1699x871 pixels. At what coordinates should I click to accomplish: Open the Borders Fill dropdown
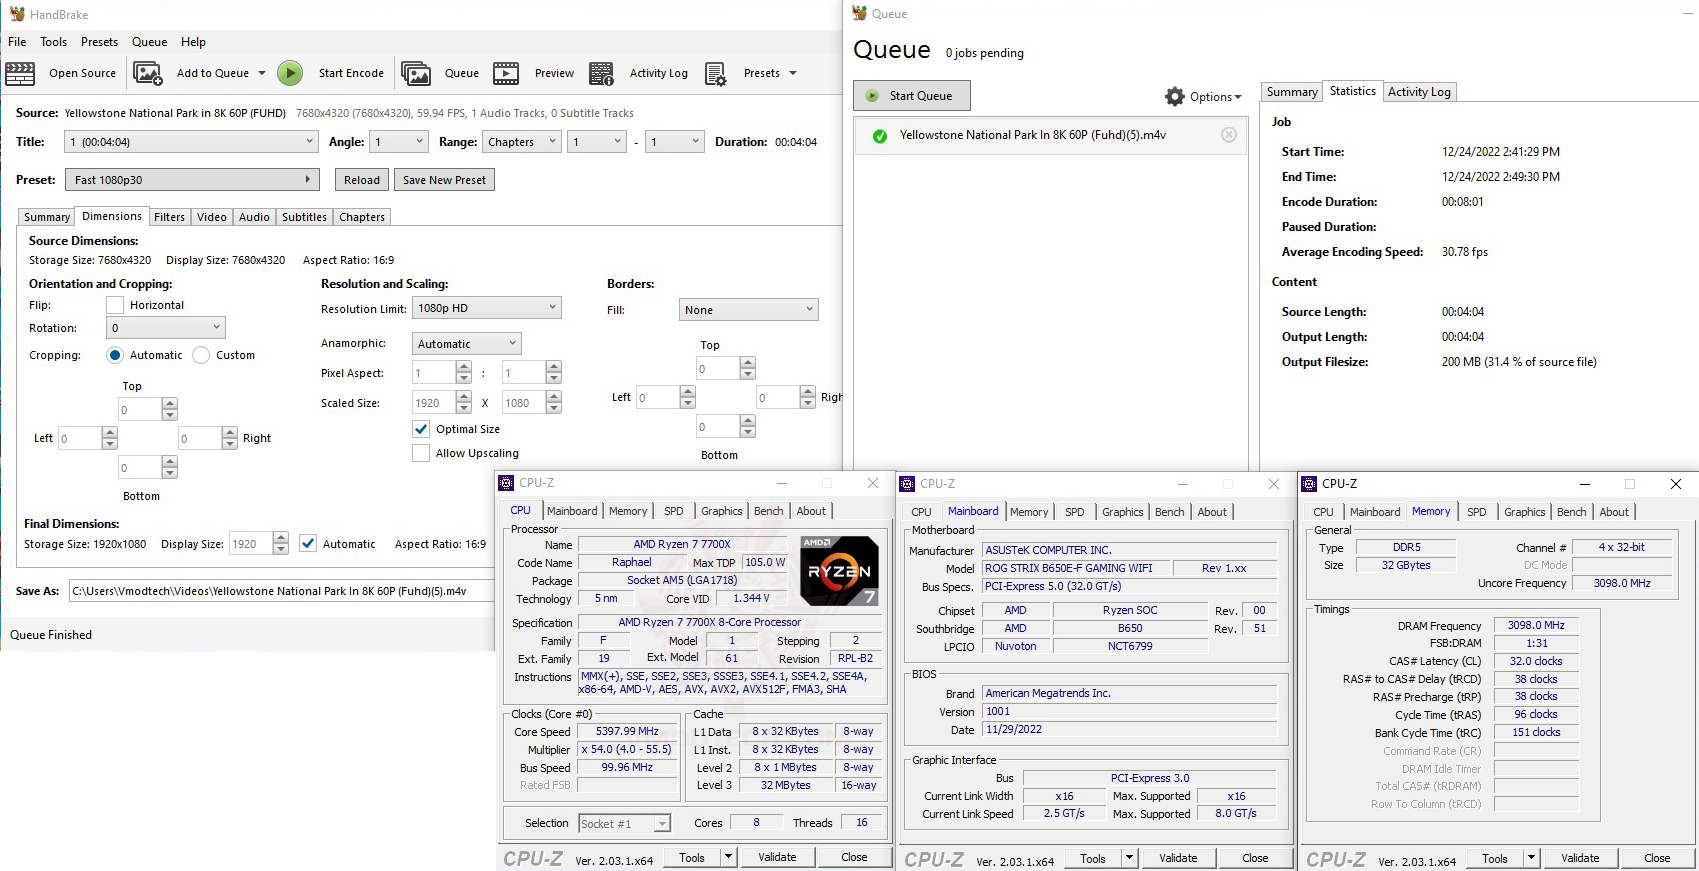[749, 310]
